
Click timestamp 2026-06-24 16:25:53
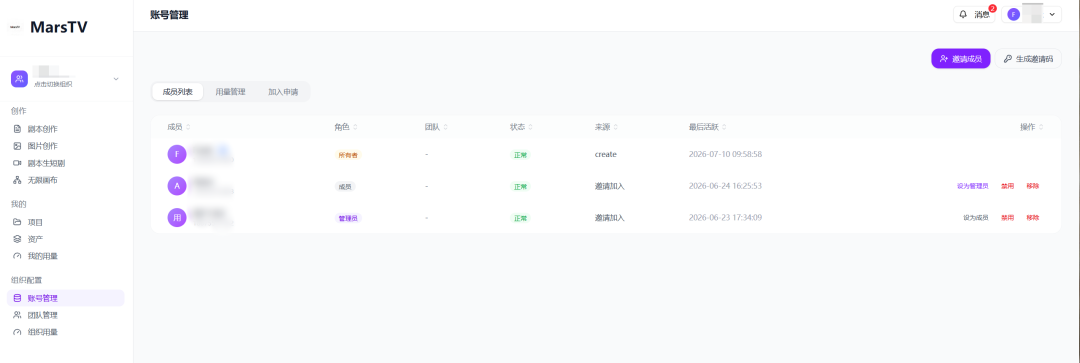pos(725,186)
